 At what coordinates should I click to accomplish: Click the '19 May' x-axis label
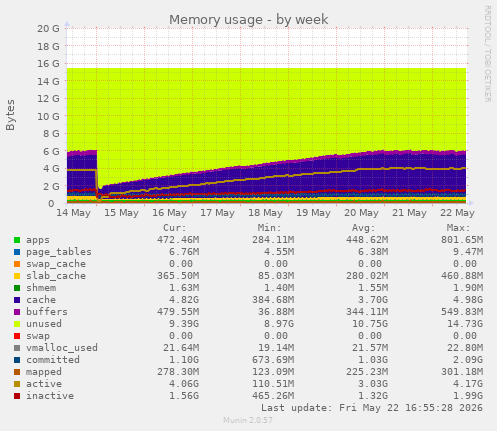(313, 213)
